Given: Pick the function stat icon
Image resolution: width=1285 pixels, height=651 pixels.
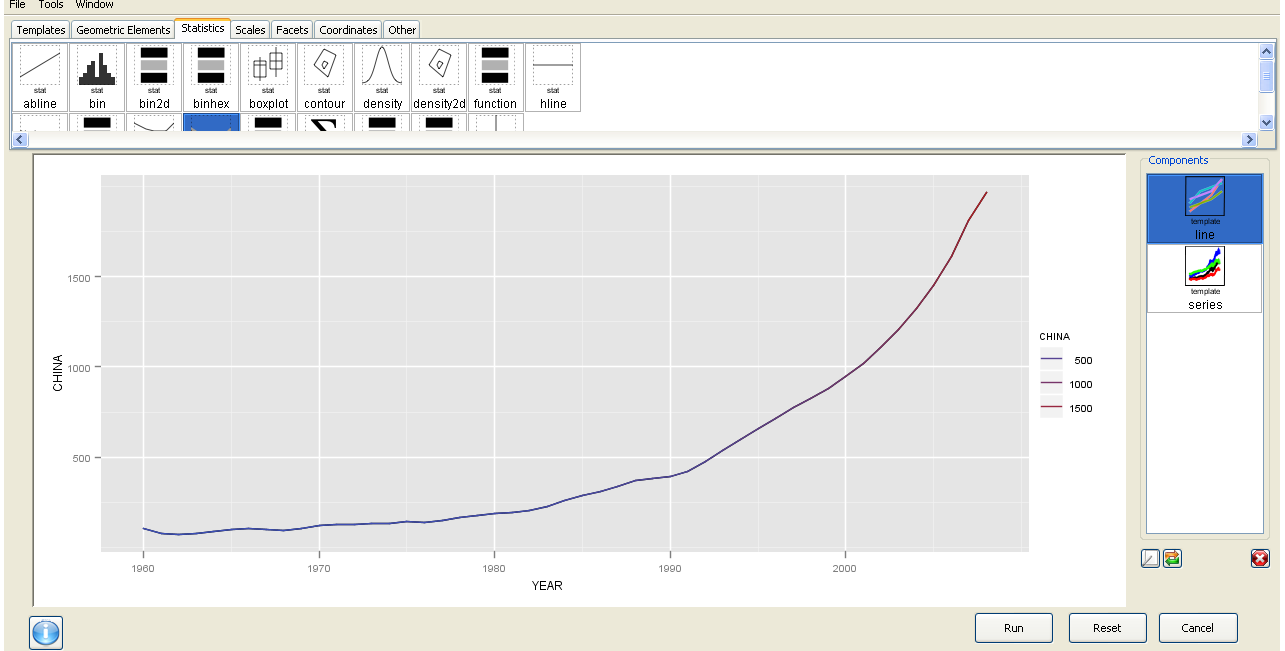Looking at the screenshot, I should (495, 76).
